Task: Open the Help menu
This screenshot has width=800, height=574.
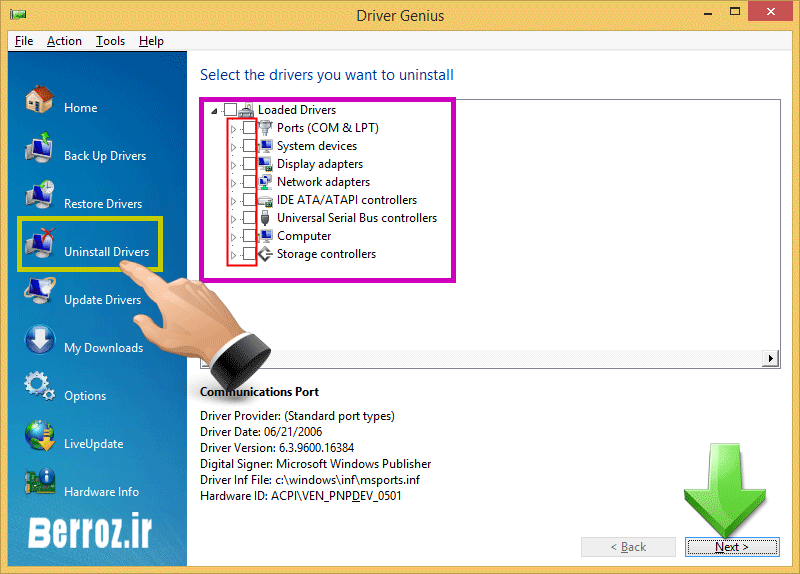Action: pos(151,41)
